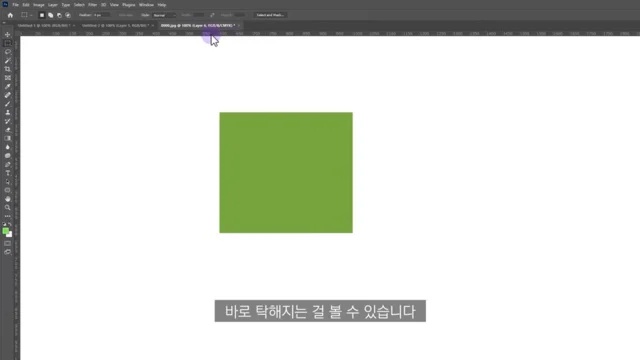Open the Type menu
Image resolution: width=640 pixels, height=360 pixels.
(x=66, y=5)
